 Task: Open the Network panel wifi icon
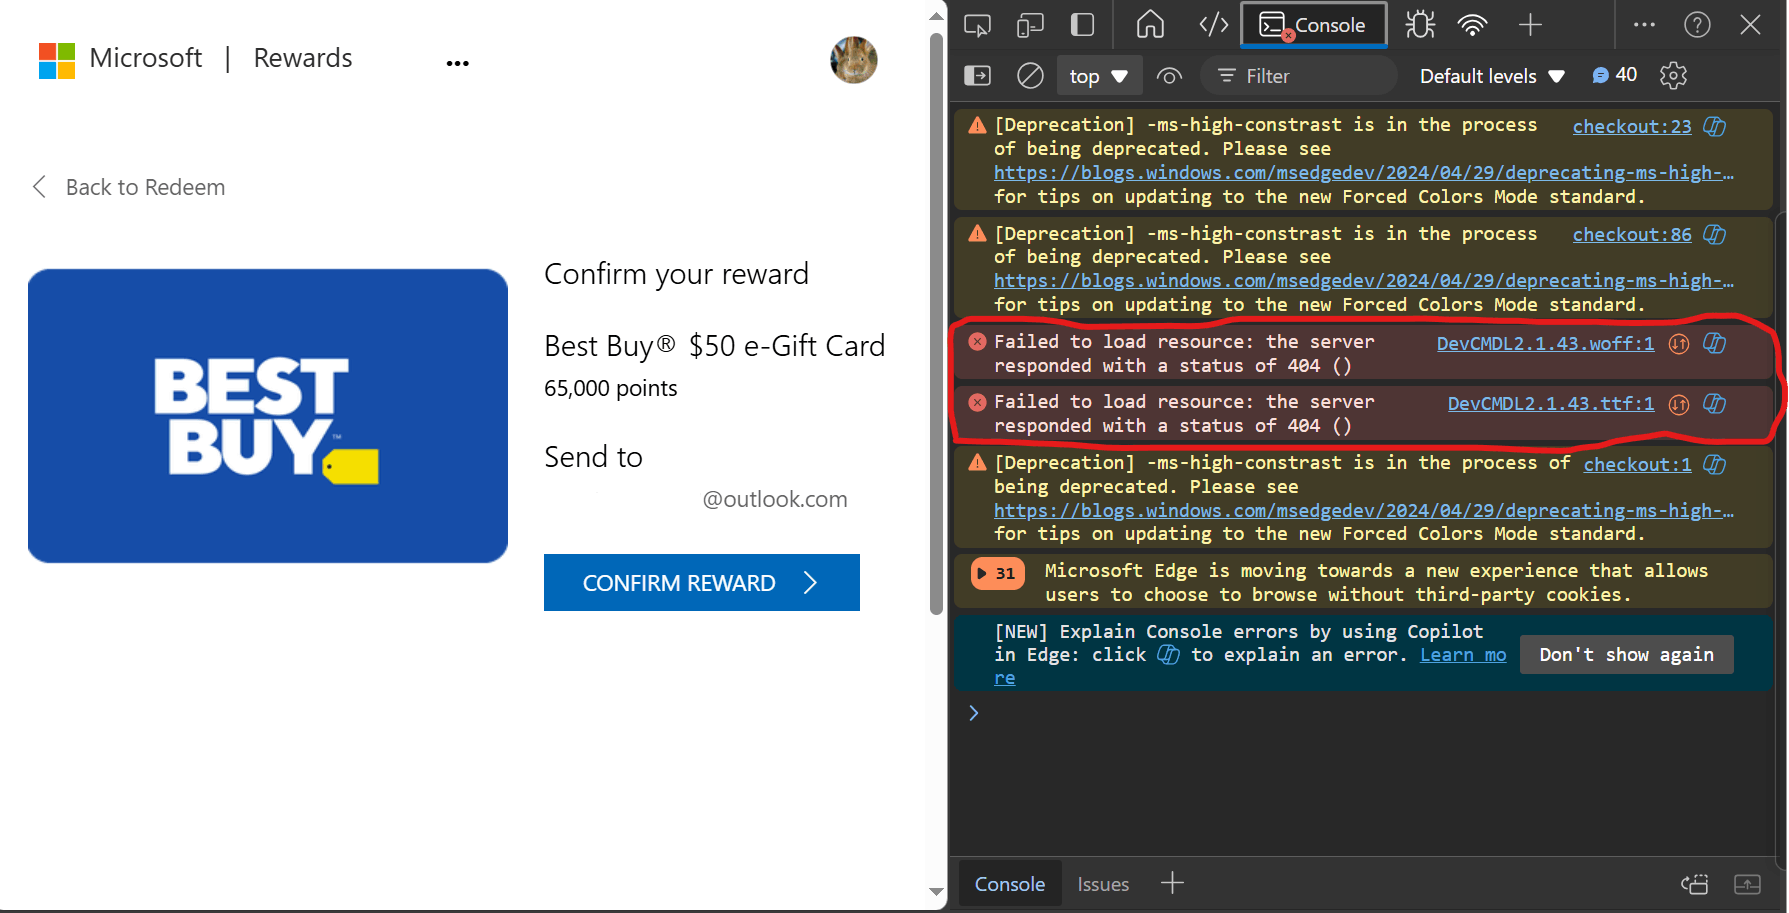pos(1473,25)
